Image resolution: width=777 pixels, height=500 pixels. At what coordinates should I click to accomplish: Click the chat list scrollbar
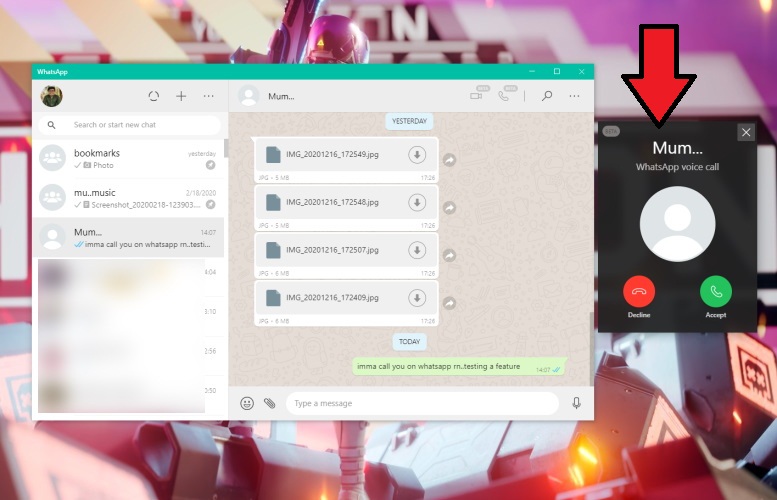[226, 148]
